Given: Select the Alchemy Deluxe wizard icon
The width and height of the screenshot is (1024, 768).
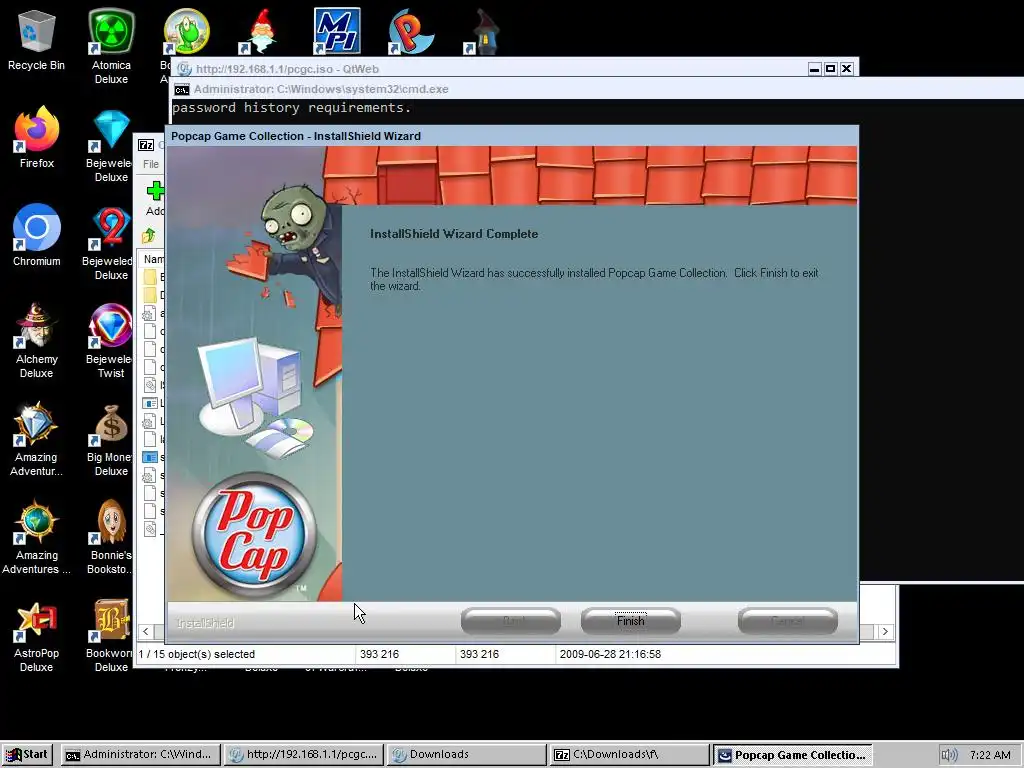Looking at the screenshot, I should click(37, 341).
